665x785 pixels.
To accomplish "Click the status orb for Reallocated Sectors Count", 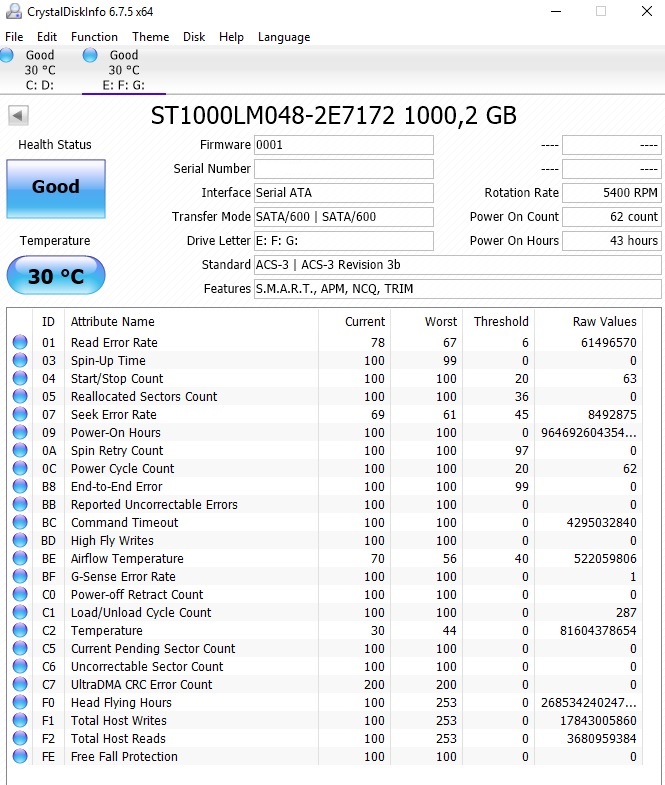I will (20, 397).
